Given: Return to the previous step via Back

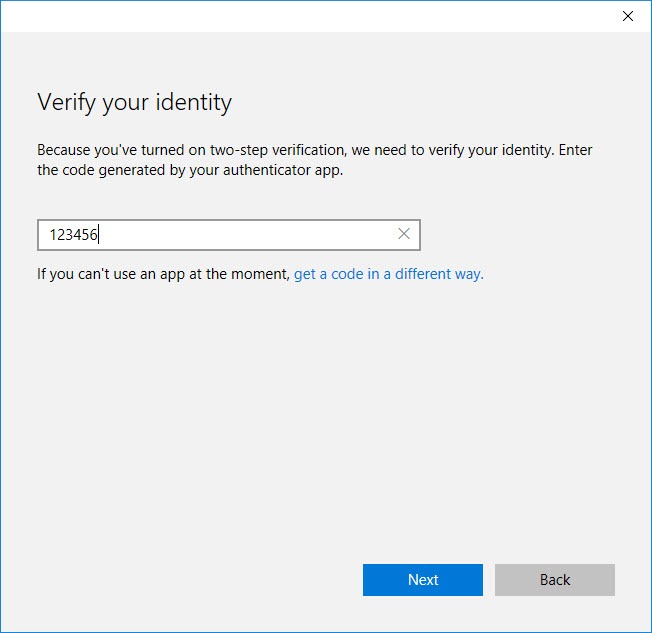Looking at the screenshot, I should 554,579.
